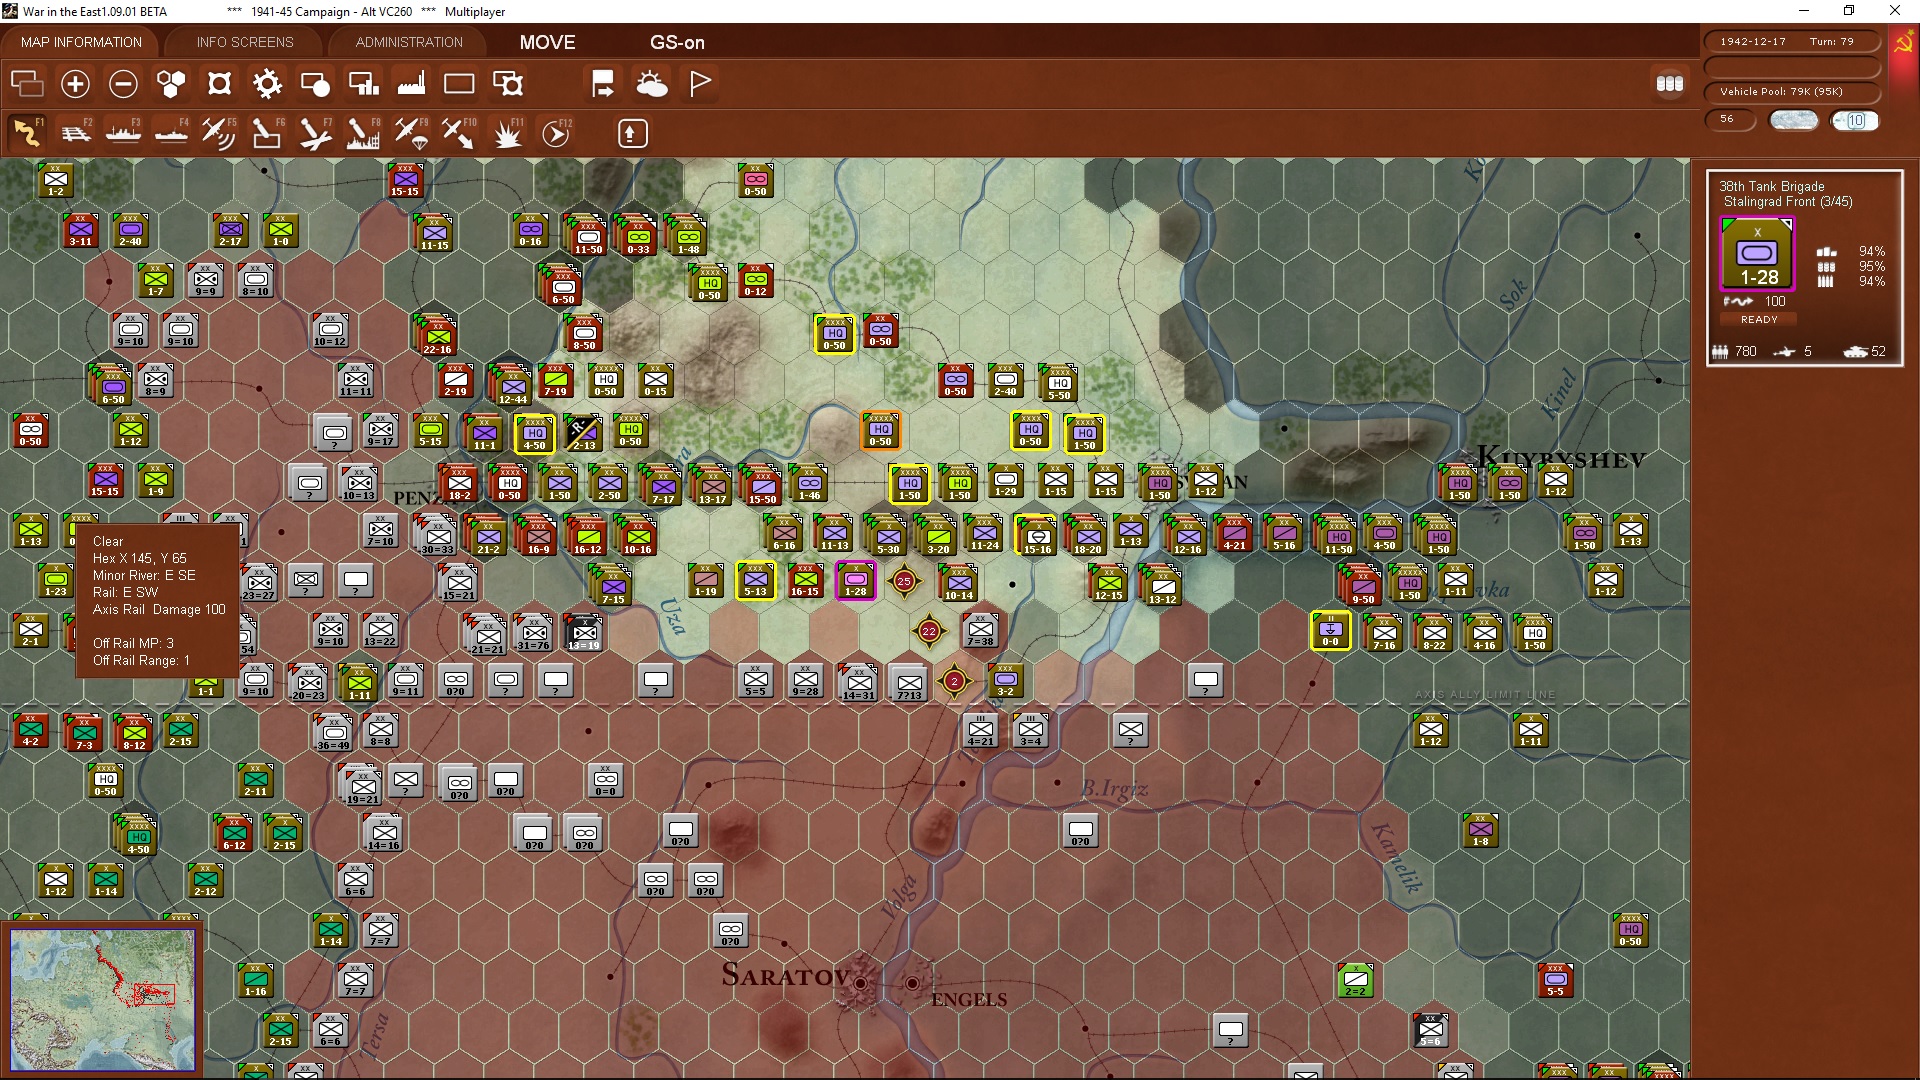The width and height of the screenshot is (1920, 1080).
Task: Expand the ADMINISTRATION tab
Action: click(x=409, y=42)
